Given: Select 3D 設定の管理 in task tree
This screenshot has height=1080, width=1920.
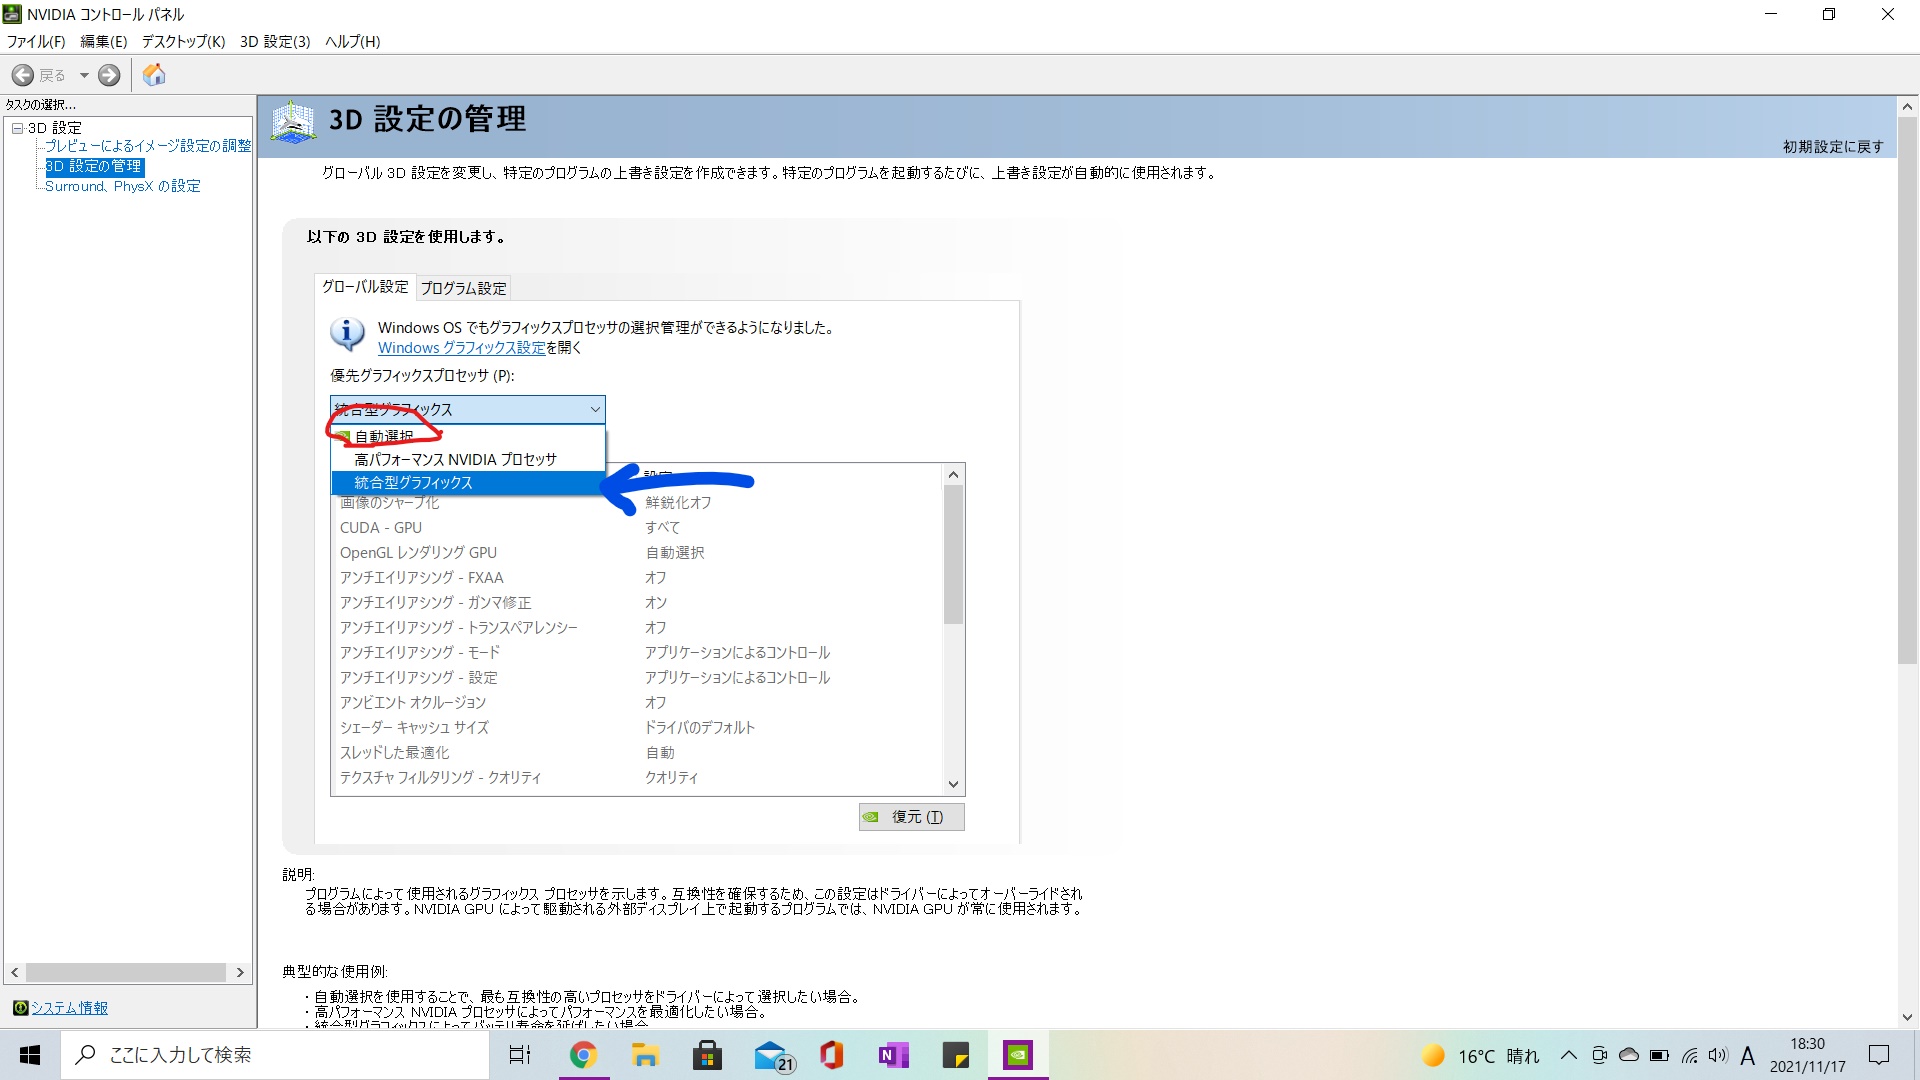Looking at the screenshot, I should point(94,166).
